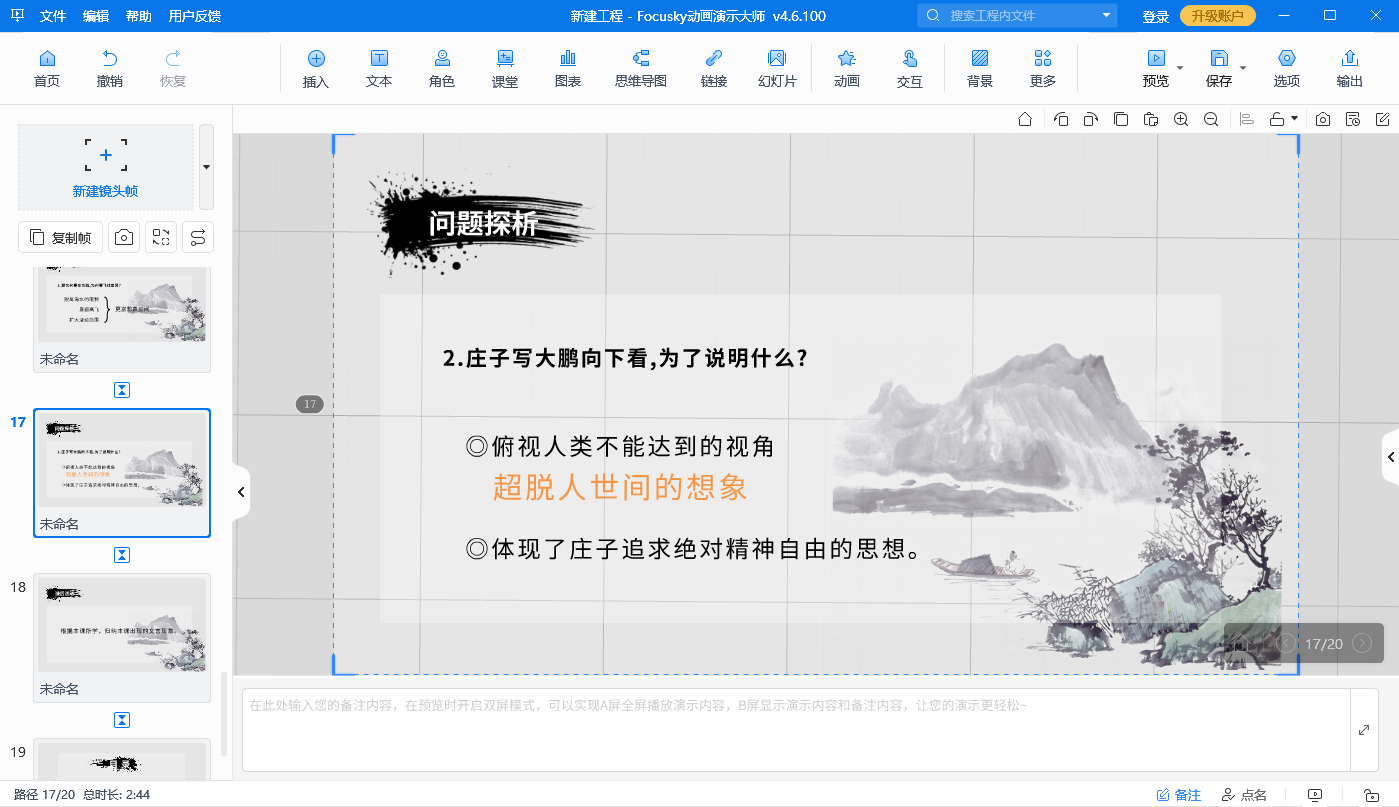
Task: Click the pin icon in title bar
Action: (18, 16)
